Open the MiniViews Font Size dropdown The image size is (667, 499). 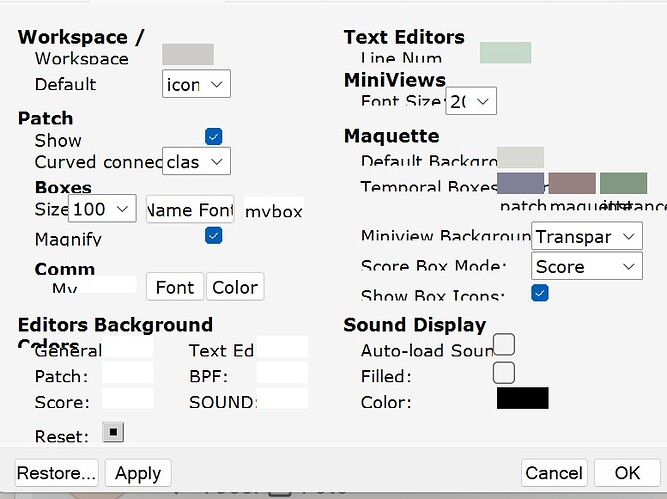[472, 101]
